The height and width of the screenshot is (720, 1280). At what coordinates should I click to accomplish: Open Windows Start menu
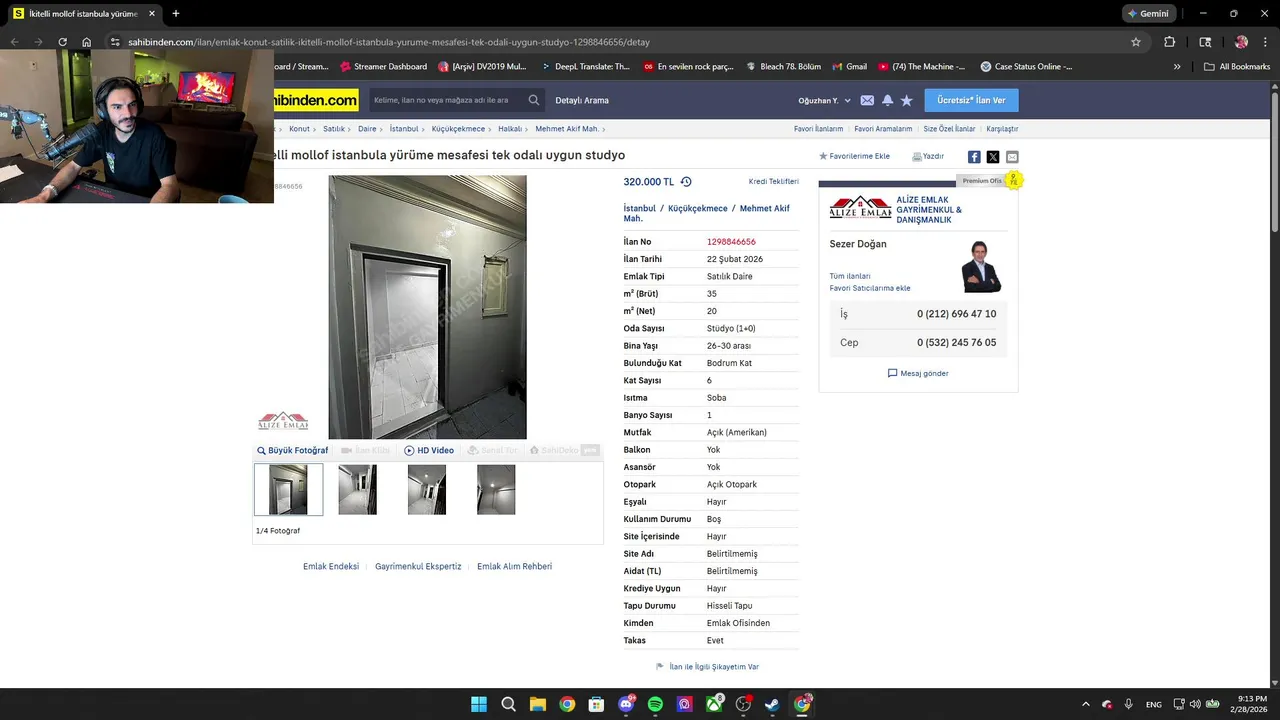pyautogui.click(x=479, y=704)
